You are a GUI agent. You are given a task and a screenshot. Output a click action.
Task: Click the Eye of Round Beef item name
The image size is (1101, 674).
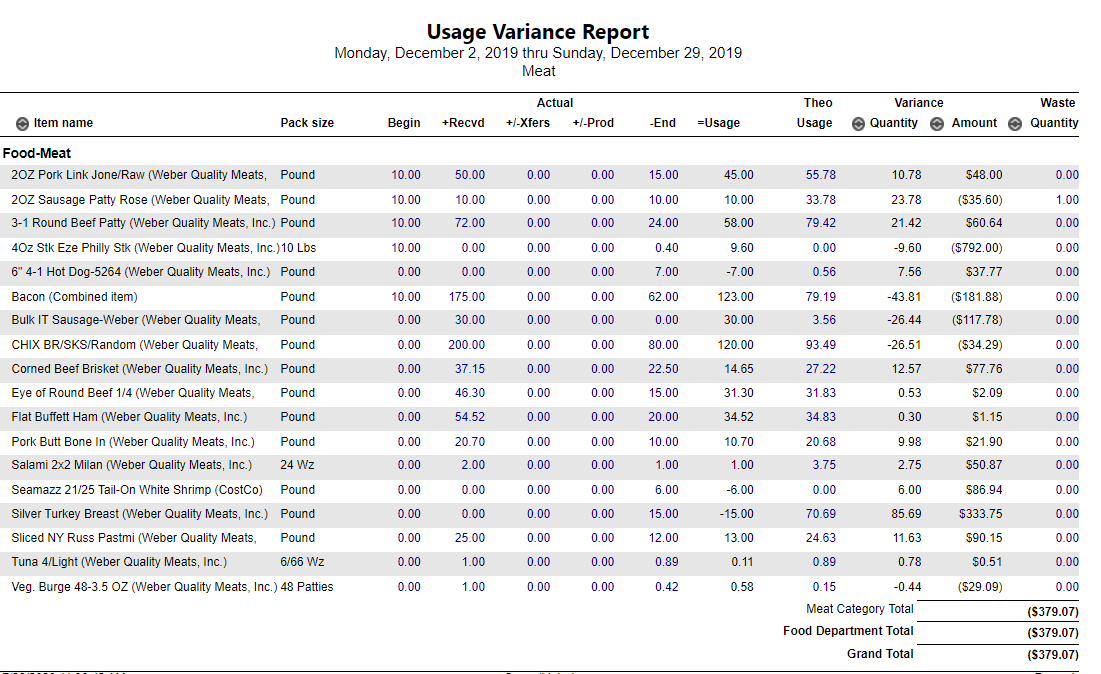tap(132, 393)
